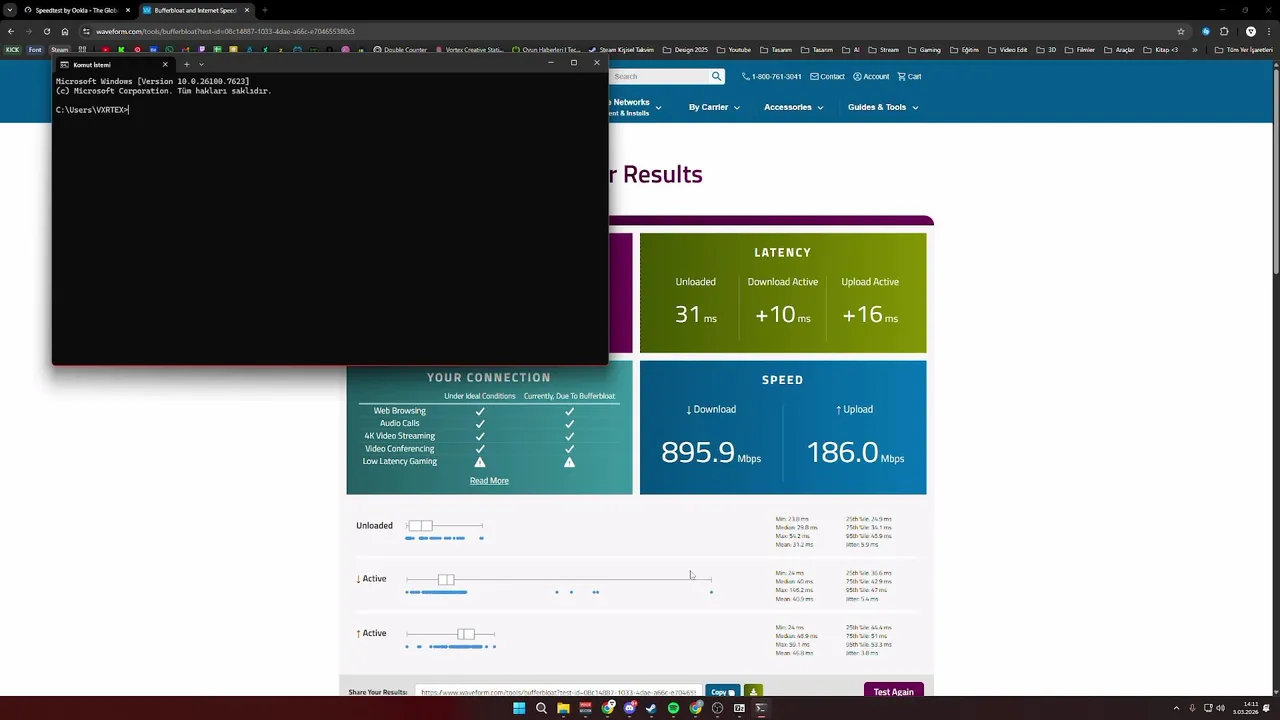Expand the Guides & Tools menu
The height and width of the screenshot is (720, 1280).
(882, 107)
